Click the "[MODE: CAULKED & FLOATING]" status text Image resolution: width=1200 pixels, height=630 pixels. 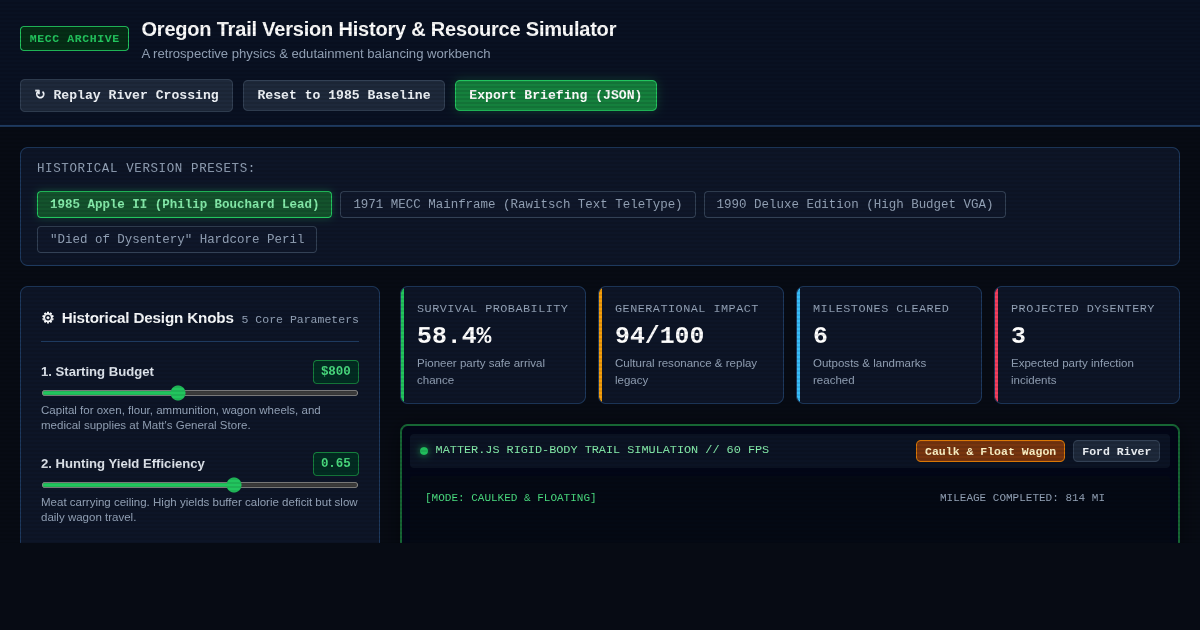[x=511, y=498]
